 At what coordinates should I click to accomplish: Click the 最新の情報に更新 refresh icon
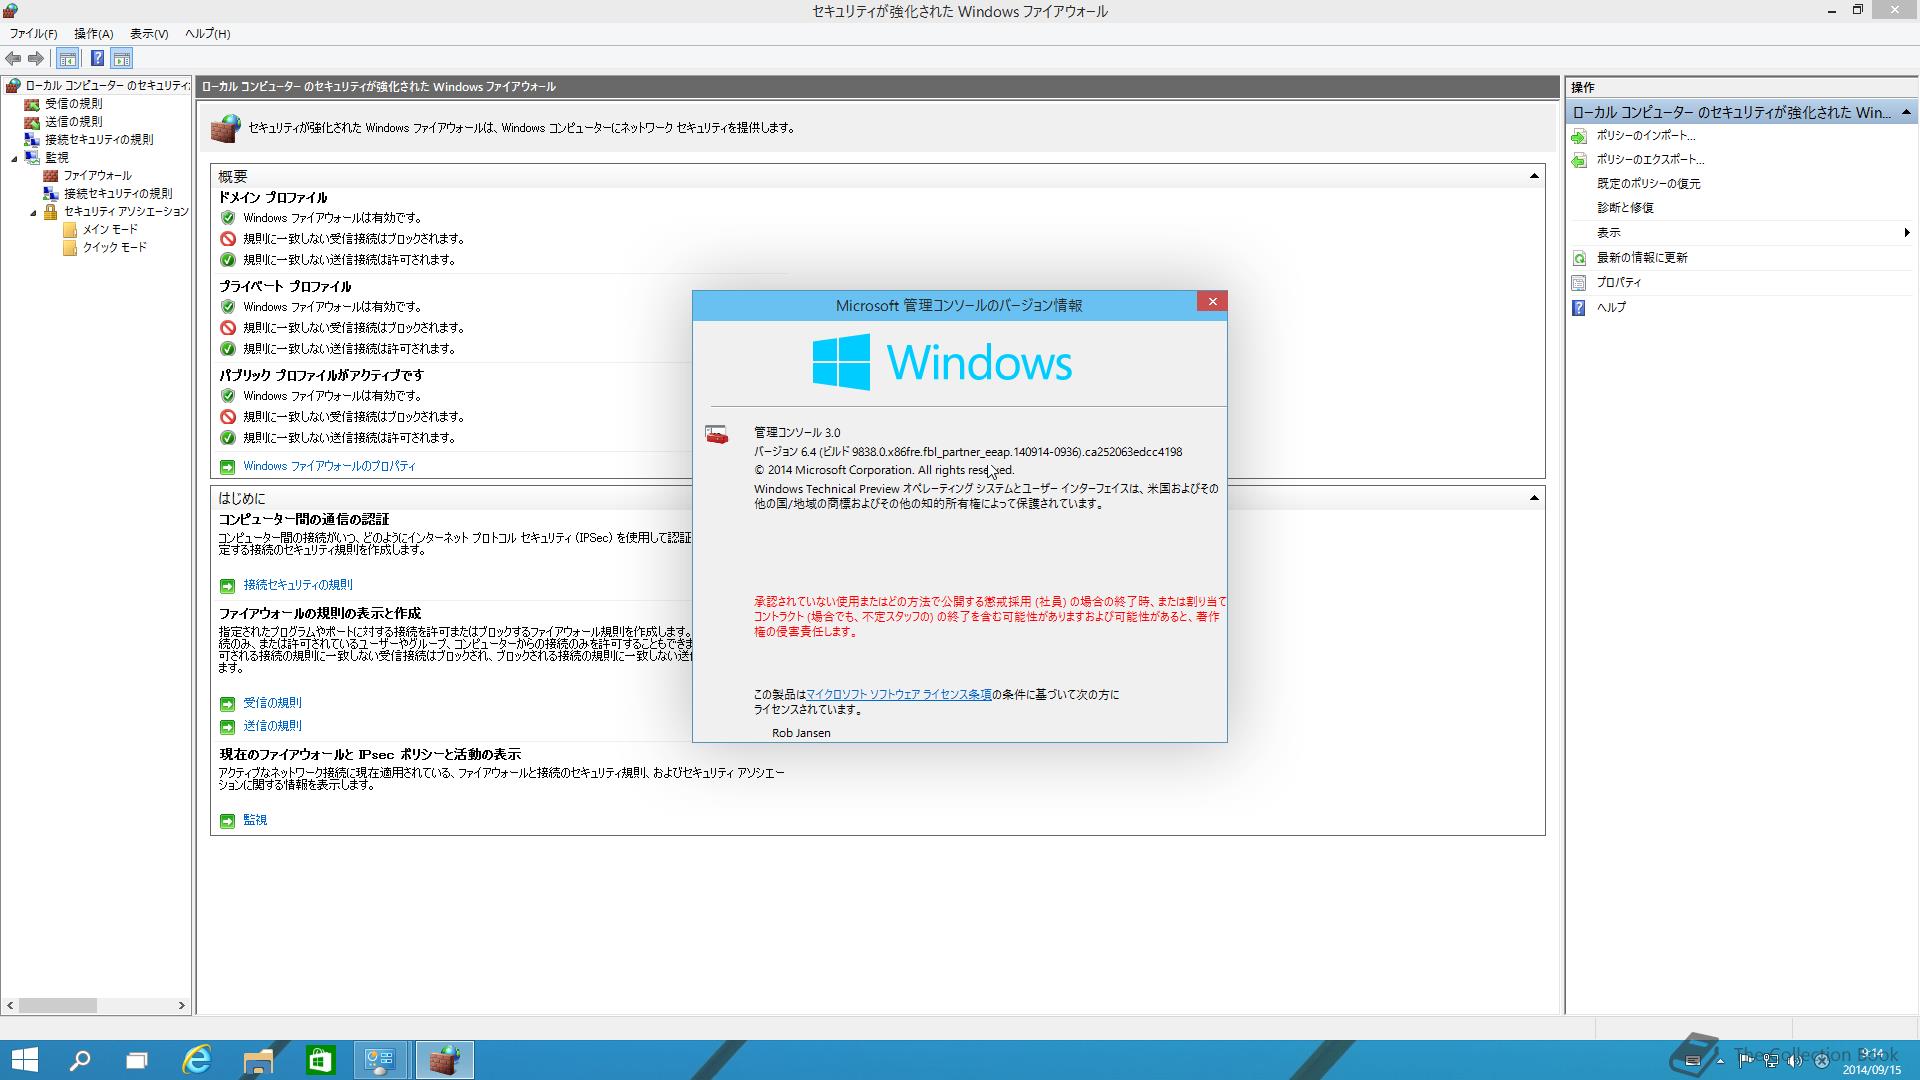pos(1579,258)
